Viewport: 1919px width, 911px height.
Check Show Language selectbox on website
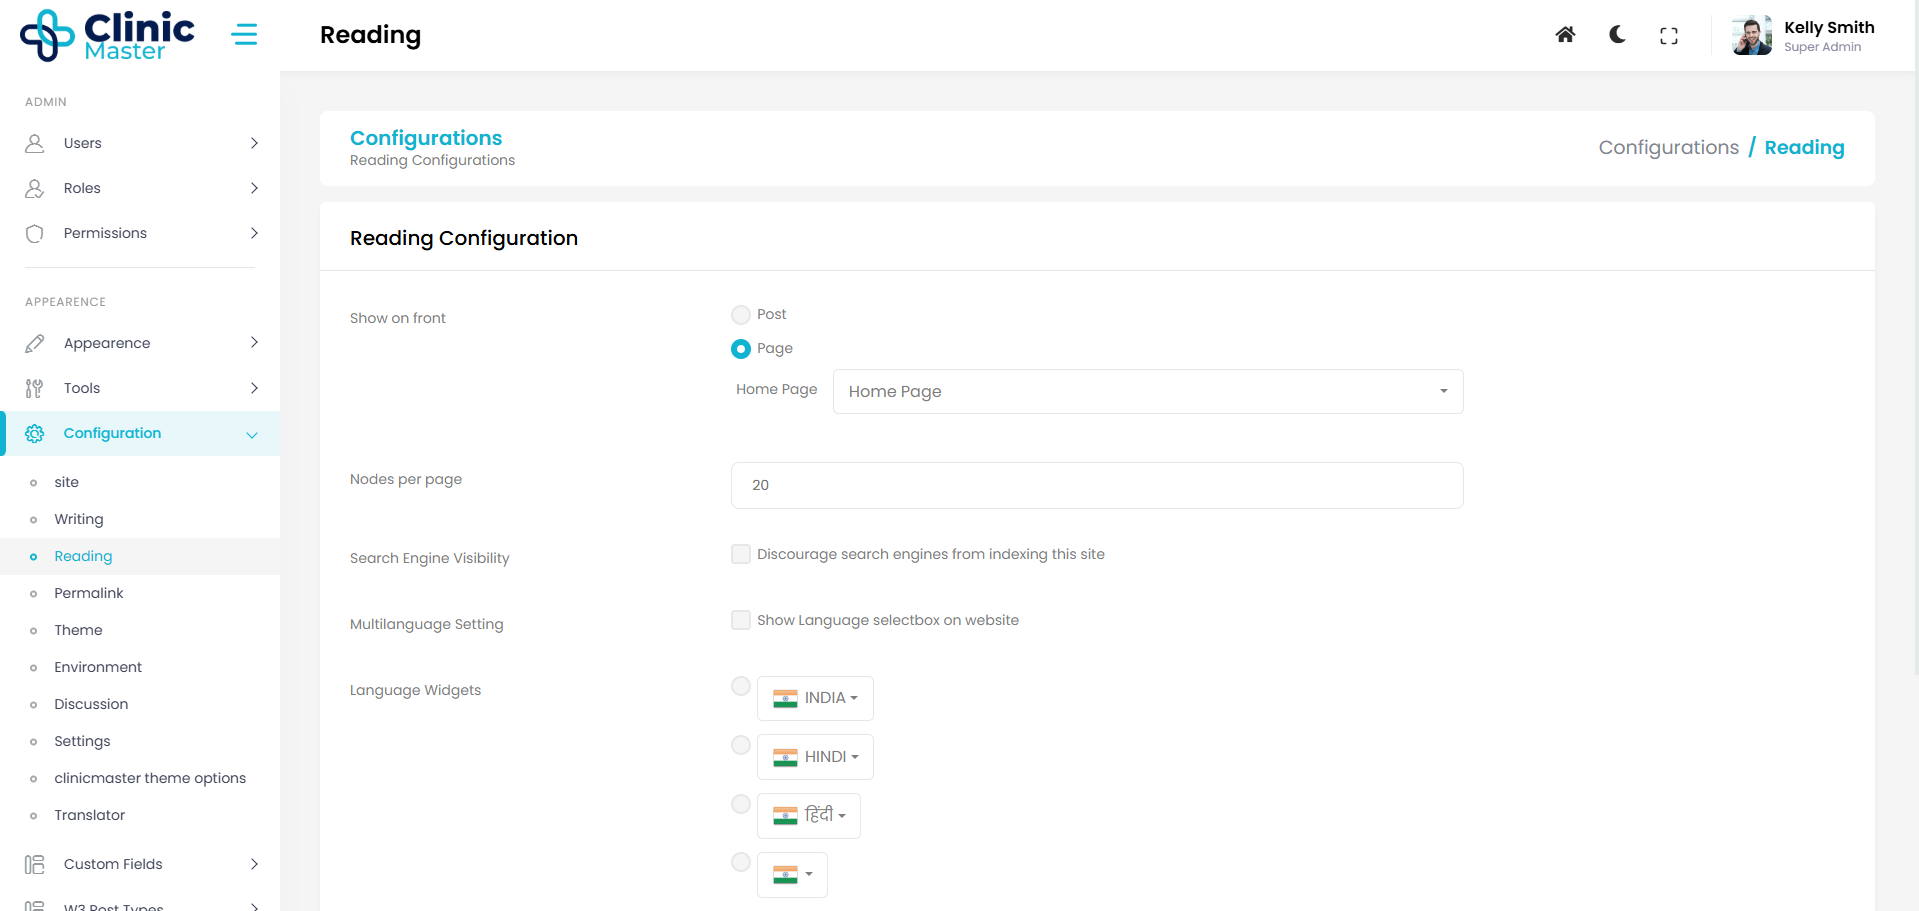click(741, 620)
